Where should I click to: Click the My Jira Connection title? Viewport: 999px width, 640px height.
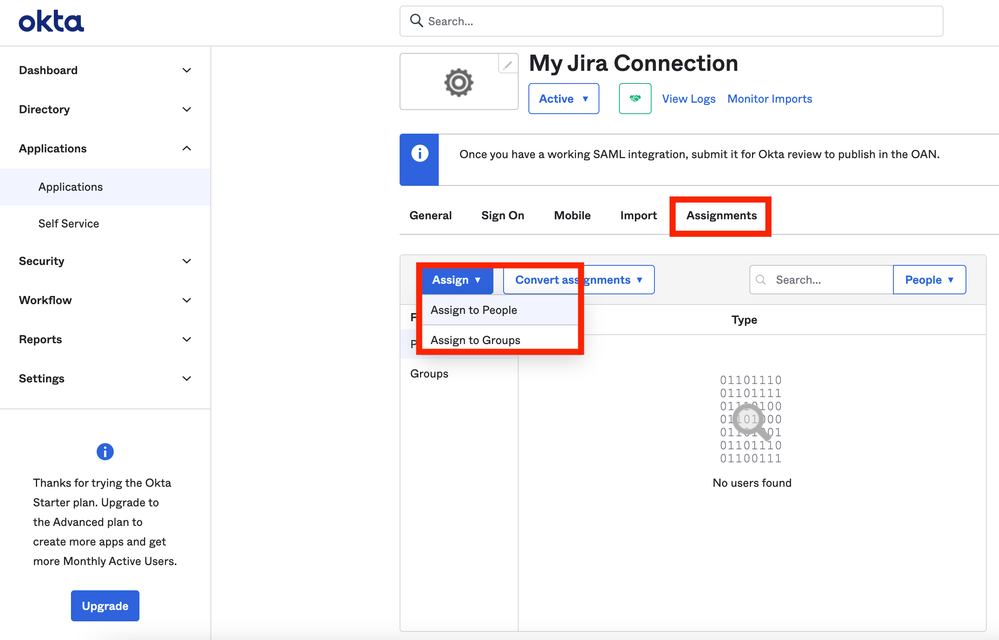[x=633, y=63]
